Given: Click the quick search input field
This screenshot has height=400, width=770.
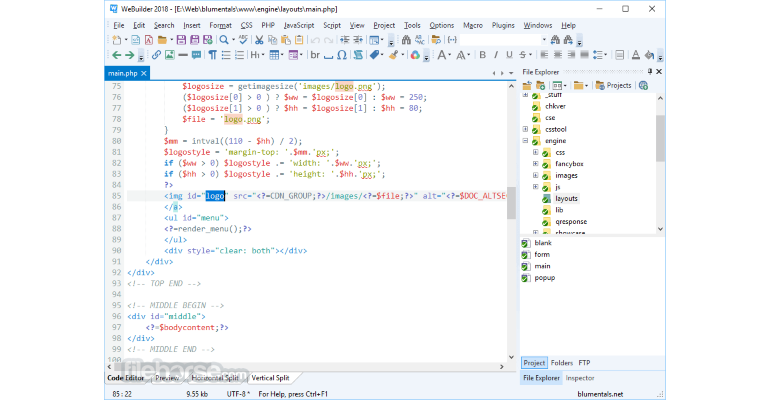Looking at the screenshot, I should (x=500, y=40).
